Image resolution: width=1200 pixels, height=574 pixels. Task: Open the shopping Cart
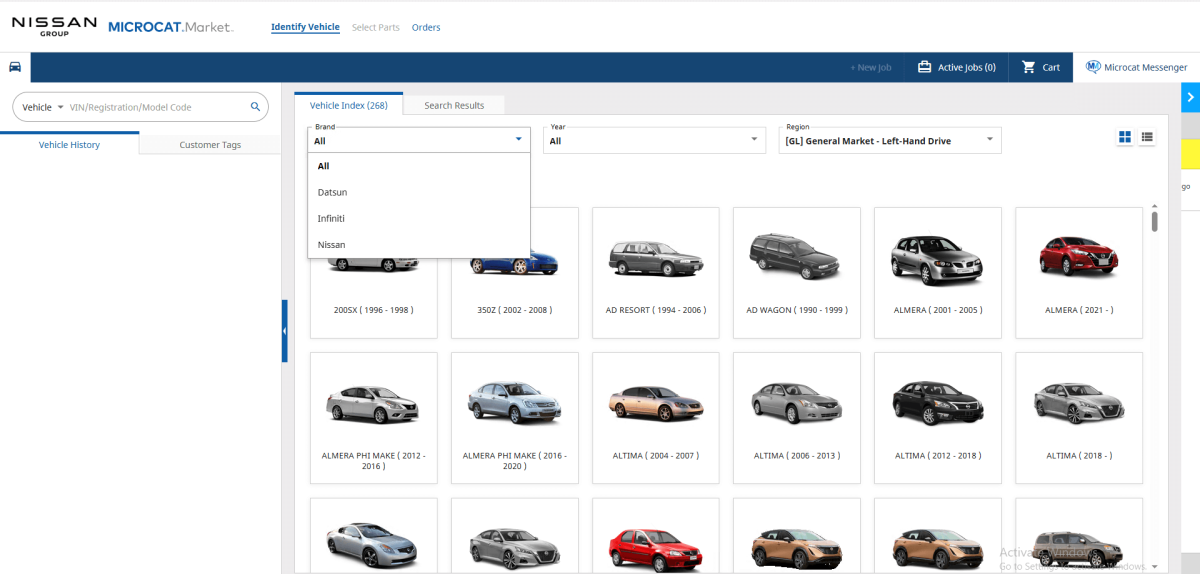click(1040, 67)
